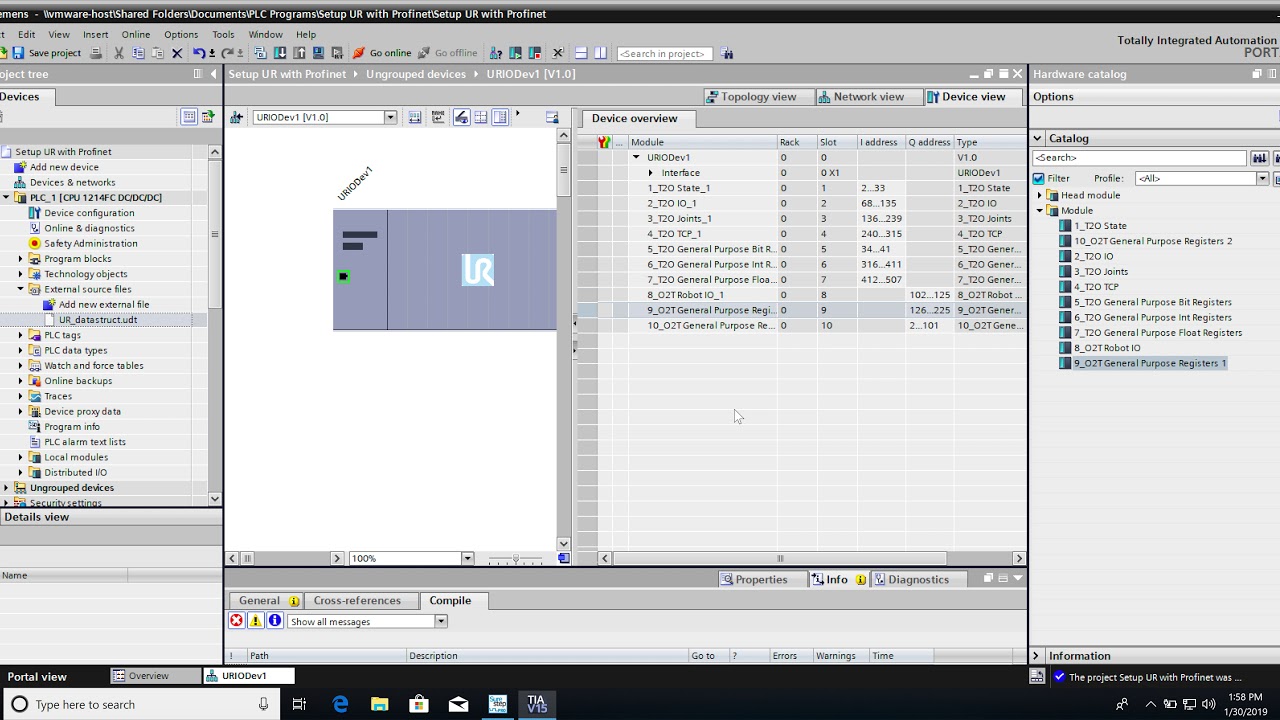The image size is (1280, 720).
Task: Open the Options menu
Action: point(181,34)
